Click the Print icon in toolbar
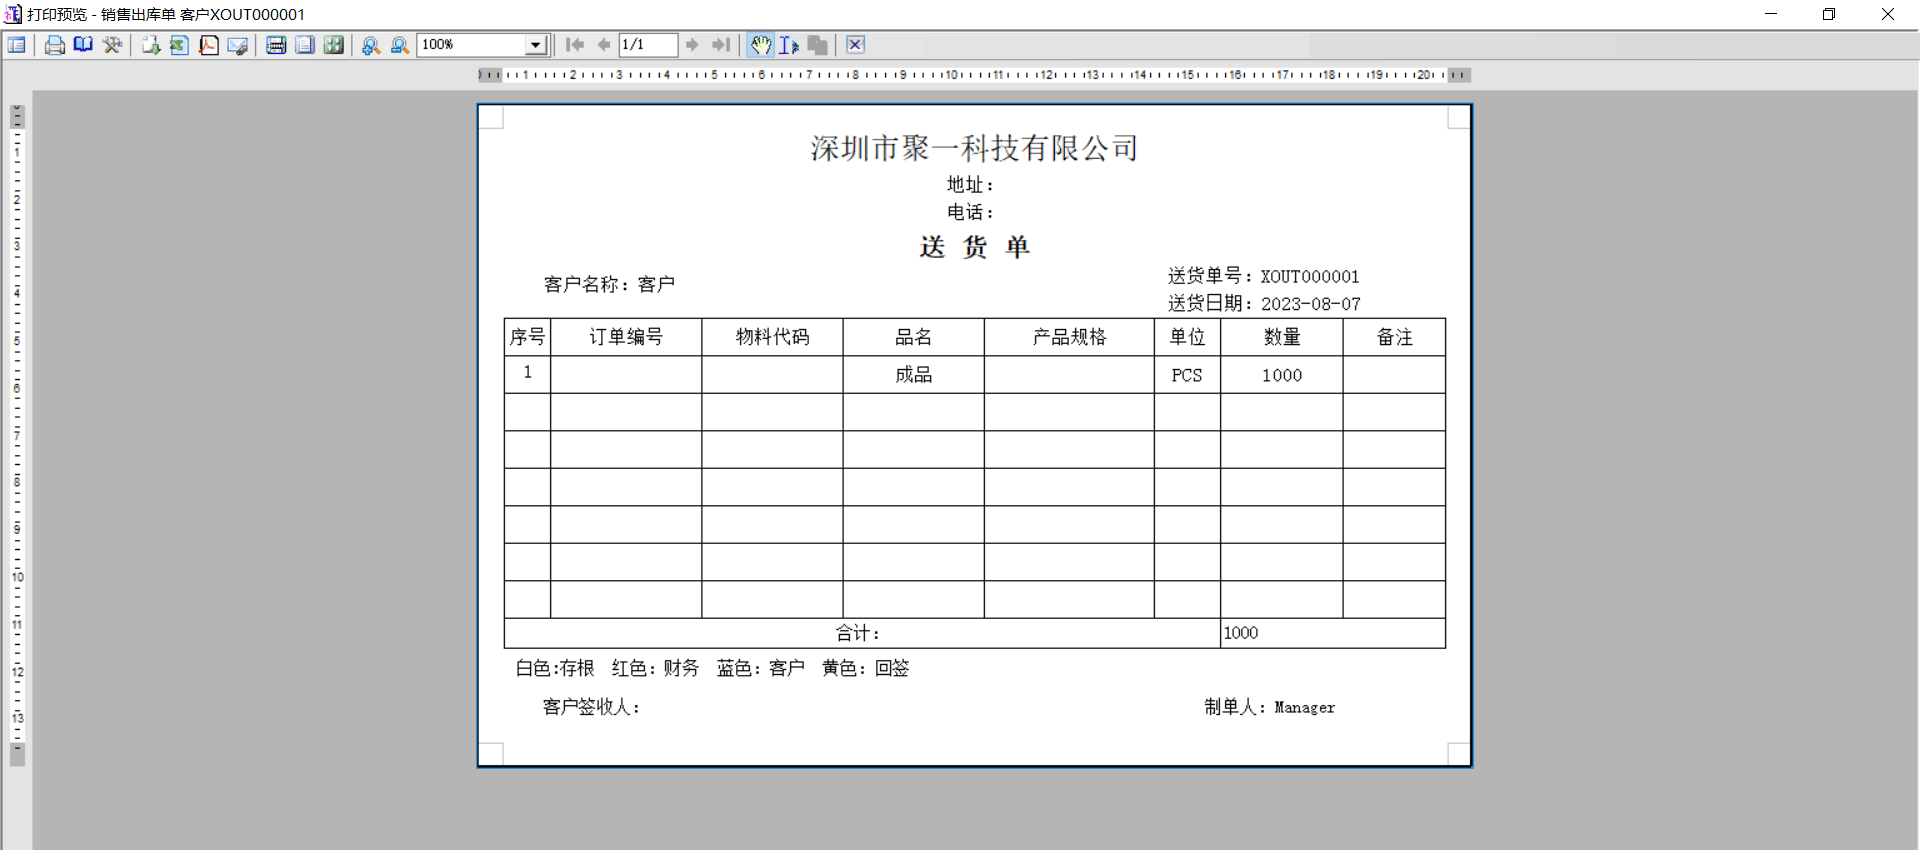This screenshot has width=1920, height=850. pyautogui.click(x=55, y=45)
